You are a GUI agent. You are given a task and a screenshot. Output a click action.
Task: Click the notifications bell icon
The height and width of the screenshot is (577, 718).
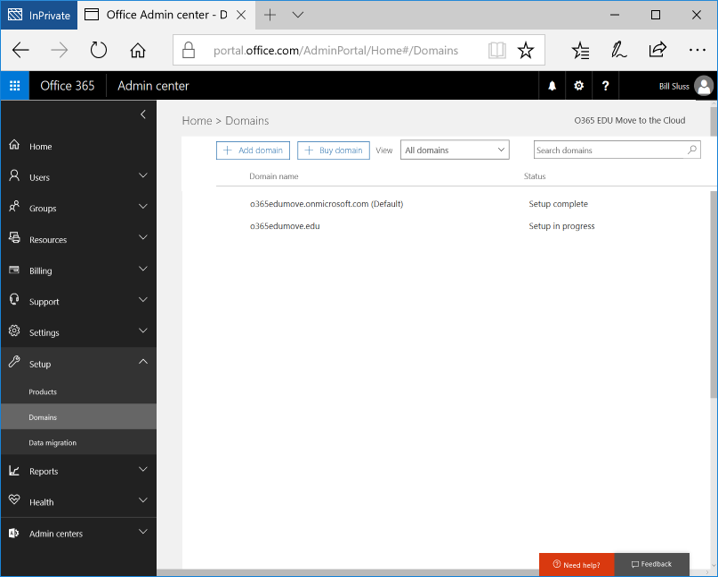552,86
